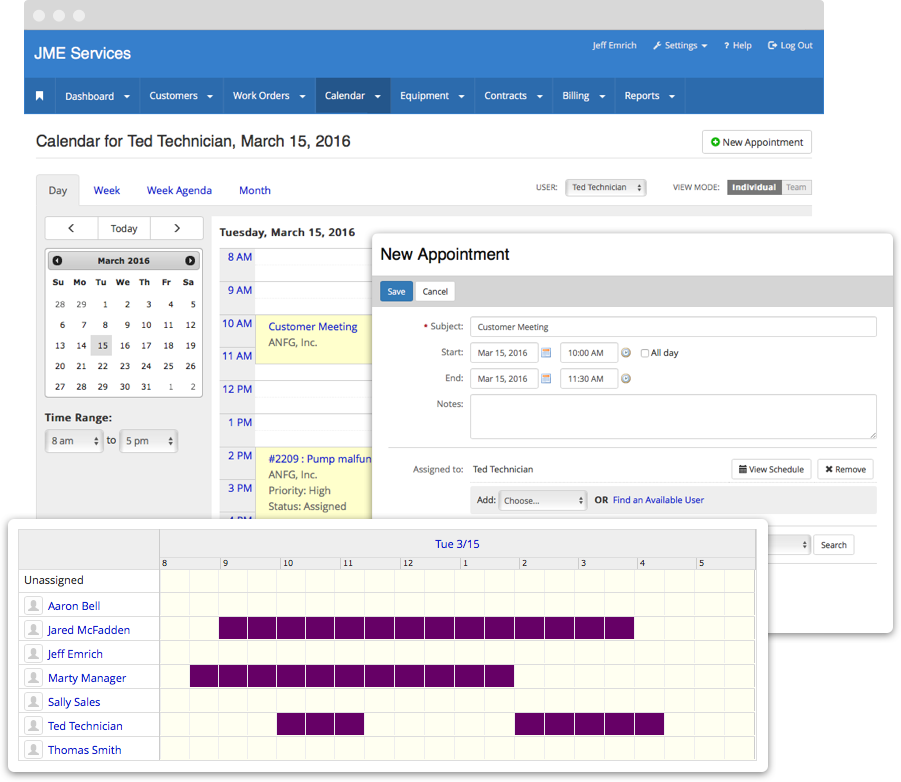Click Find an Available User link
Viewport: 901px width, 782px height.
click(658, 500)
